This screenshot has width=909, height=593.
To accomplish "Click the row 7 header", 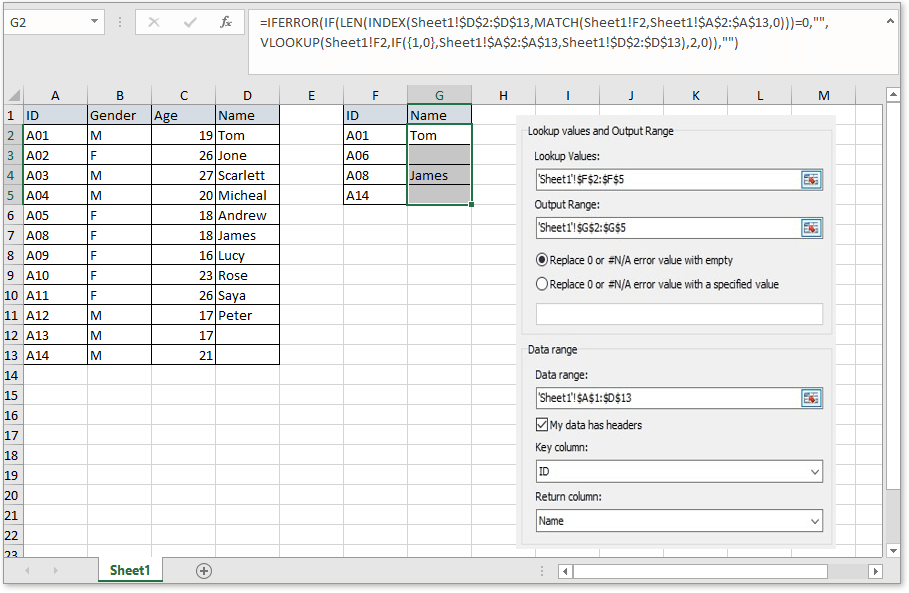I will click(x=12, y=235).
